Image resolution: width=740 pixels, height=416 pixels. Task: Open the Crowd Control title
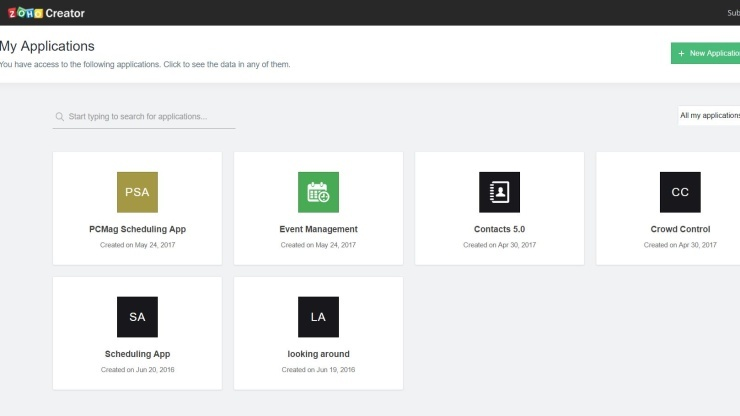[x=680, y=229]
